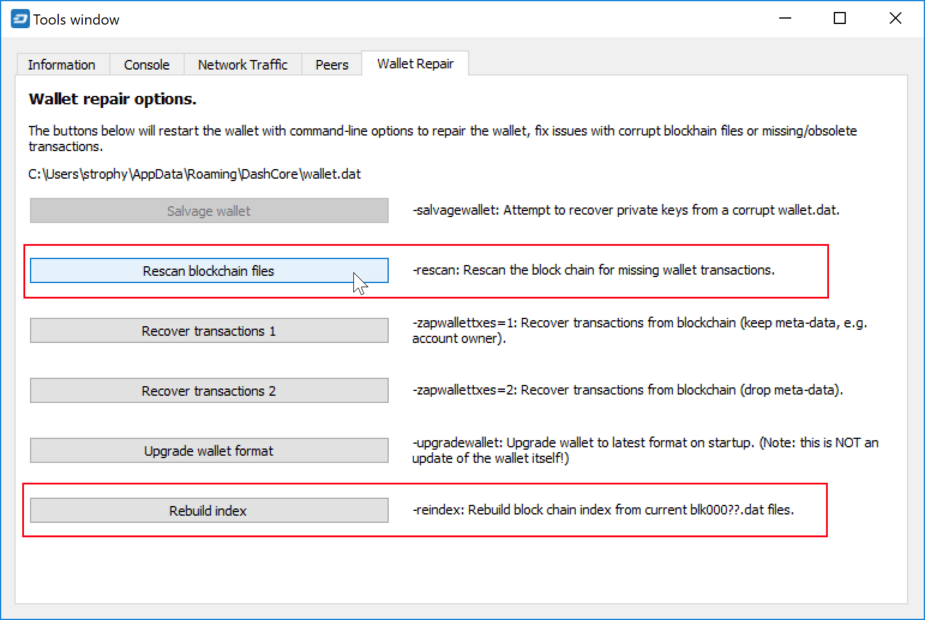Screen dimensions: 925x620
Task: Click the Recover transactions 1 button
Action: click(x=209, y=331)
